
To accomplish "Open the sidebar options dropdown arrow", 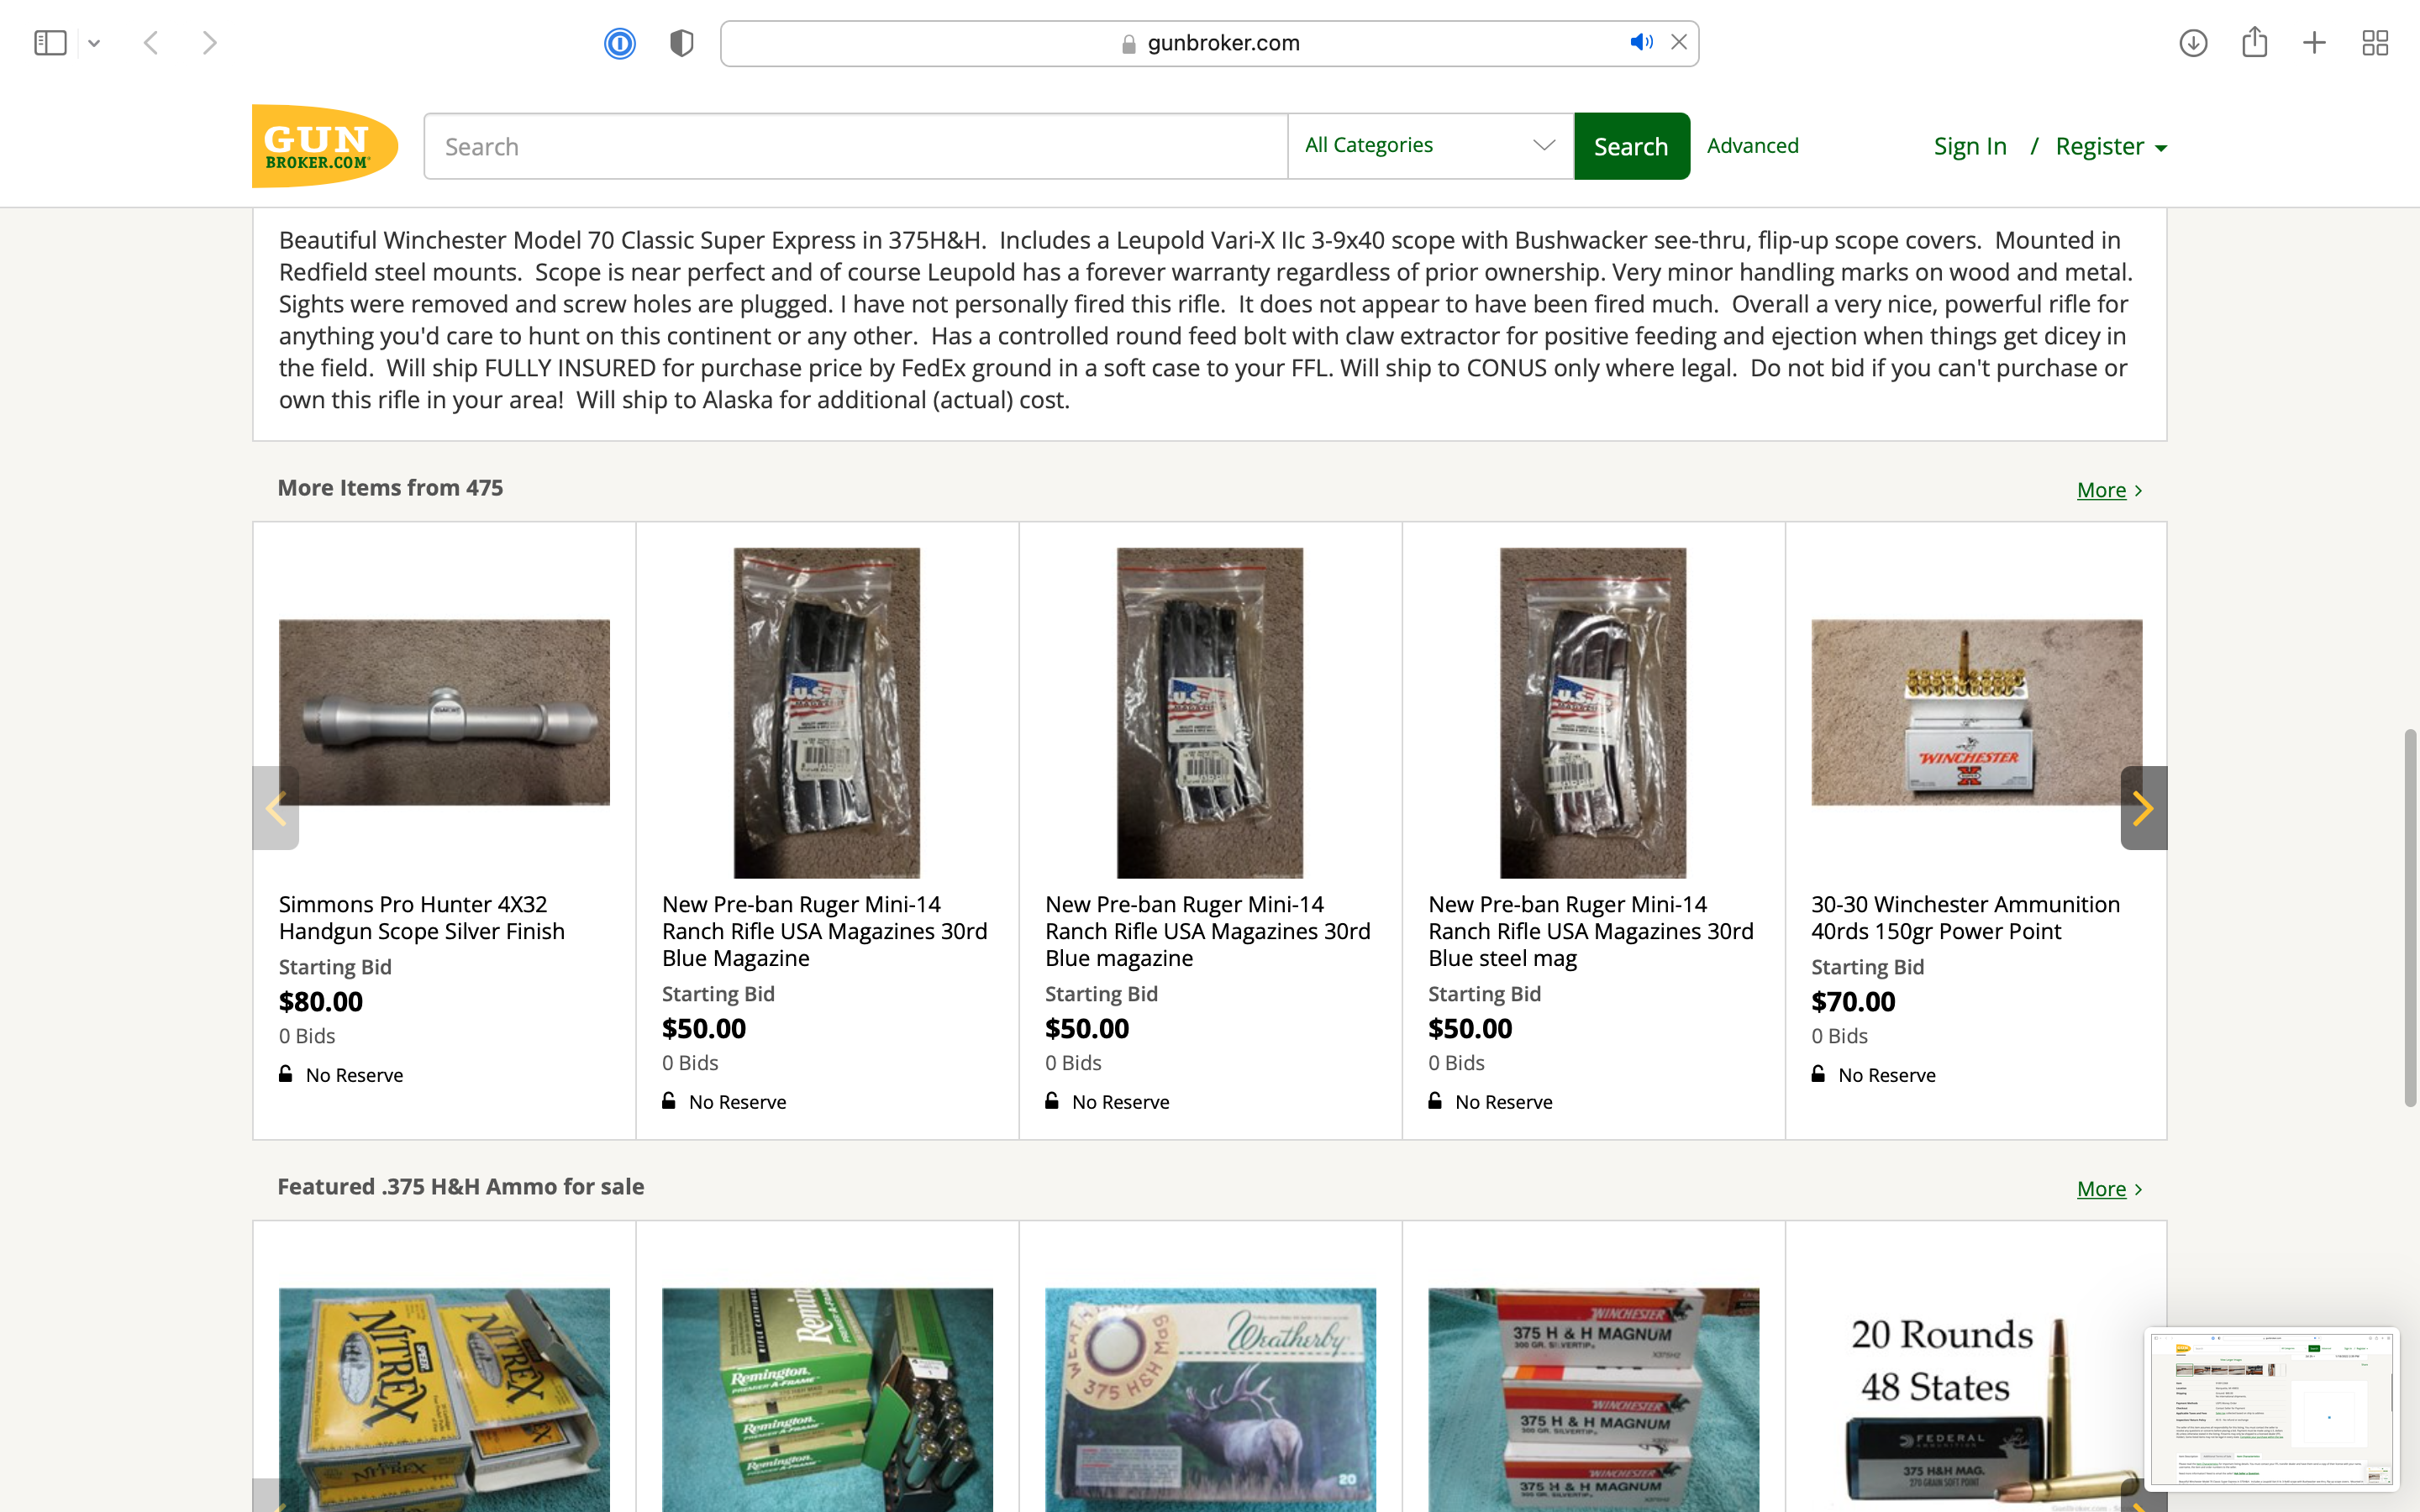I will point(94,43).
